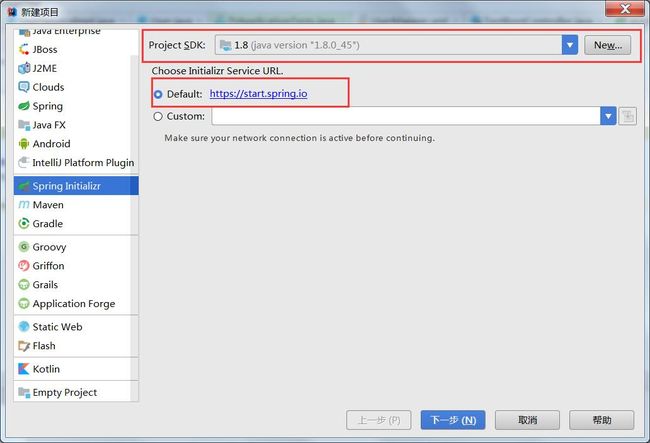Click the 下一步 (N) next button
Image resolution: width=650 pixels, height=443 pixels.
tap(453, 420)
